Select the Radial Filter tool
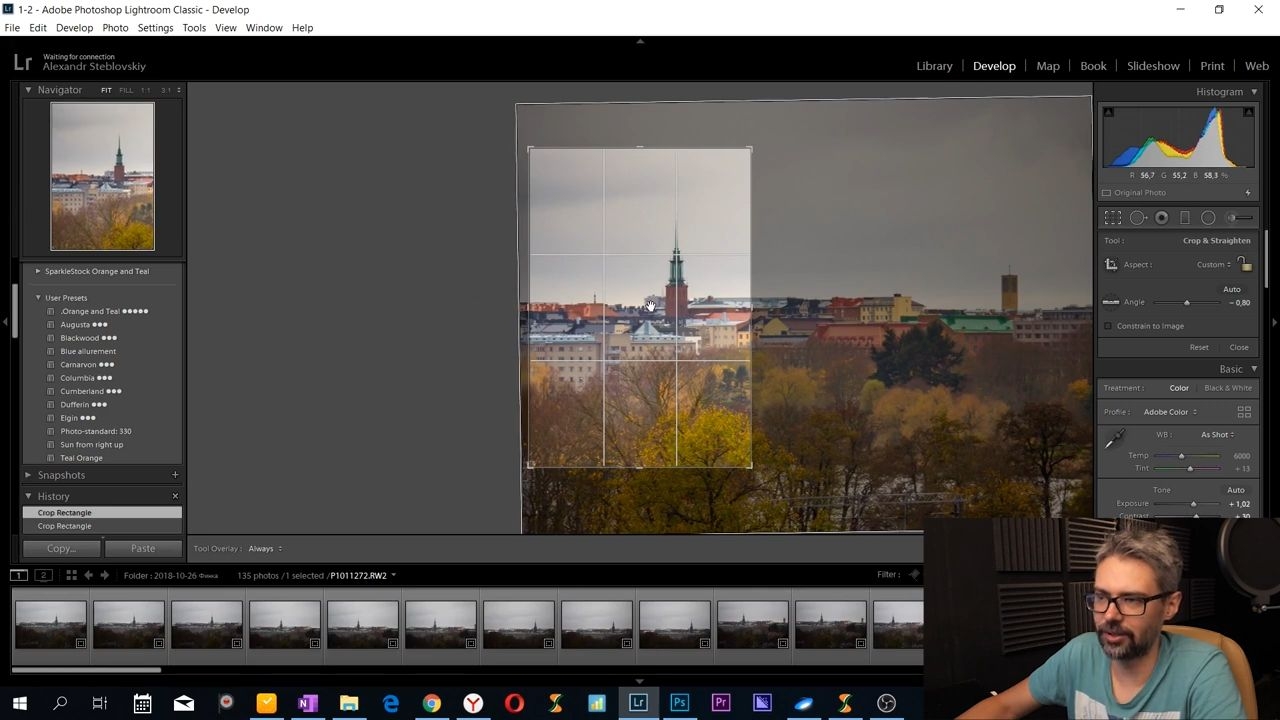Viewport: 1280px width, 720px height. pos(1208,218)
